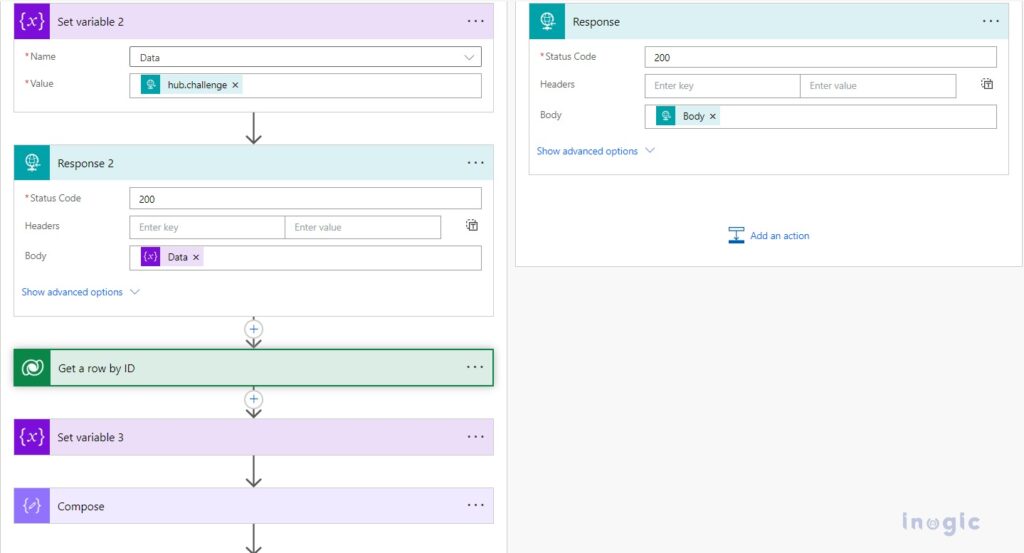Viewport: 1024px width, 553px height.
Task: Click the Response Status Code field
Action: pos(820,58)
